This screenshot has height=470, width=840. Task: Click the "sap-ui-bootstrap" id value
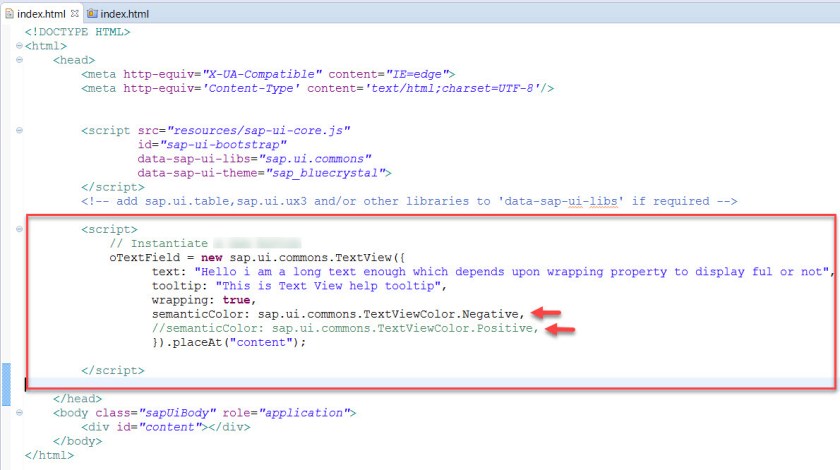pyautogui.click(x=223, y=145)
